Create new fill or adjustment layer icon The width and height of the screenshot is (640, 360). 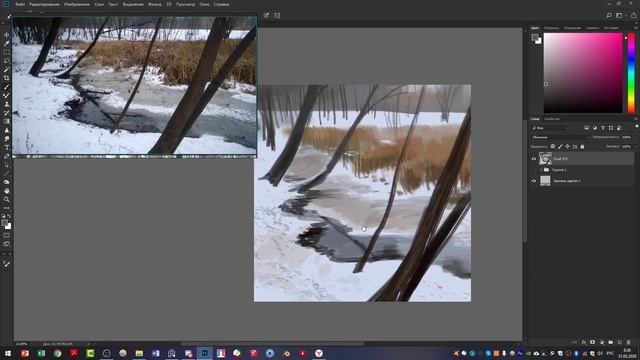tap(602, 342)
